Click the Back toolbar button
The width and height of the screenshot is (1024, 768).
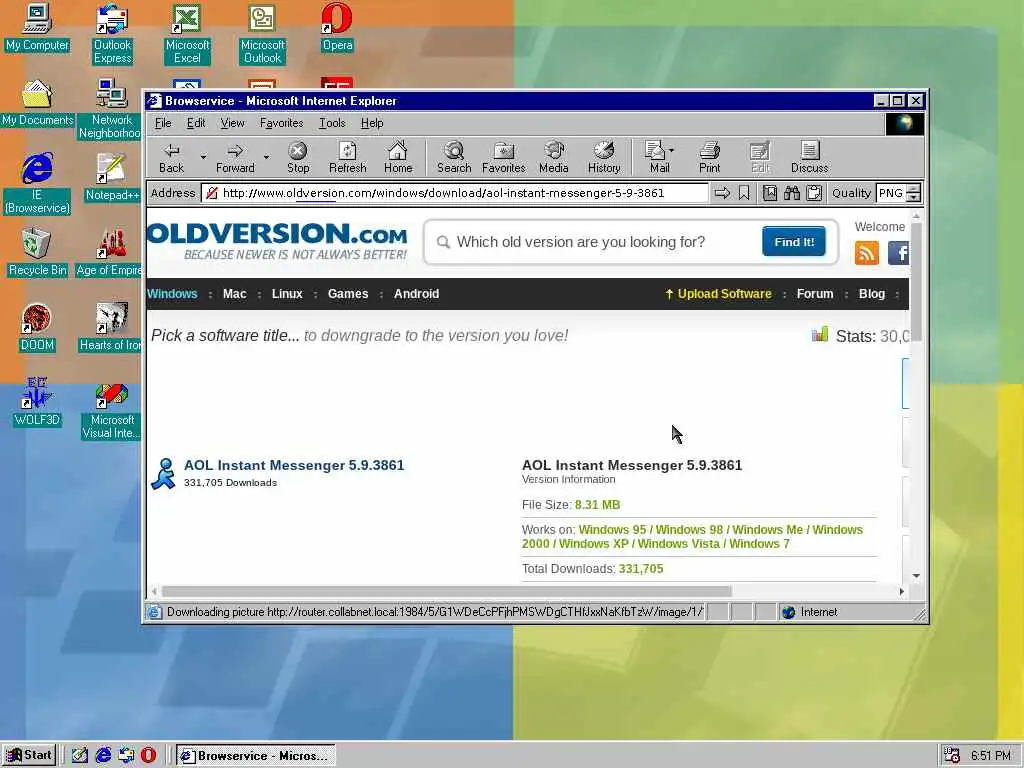[x=172, y=157]
